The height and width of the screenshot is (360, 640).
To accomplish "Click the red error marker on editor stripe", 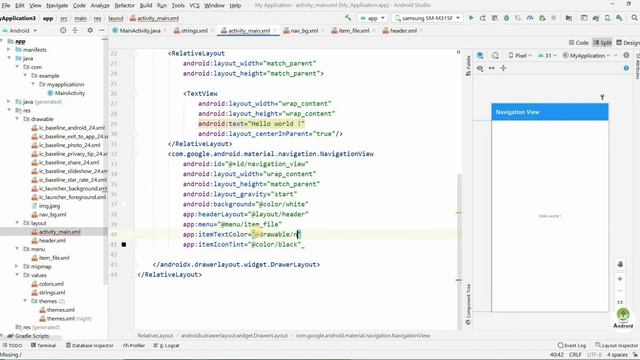I will click(458, 280).
